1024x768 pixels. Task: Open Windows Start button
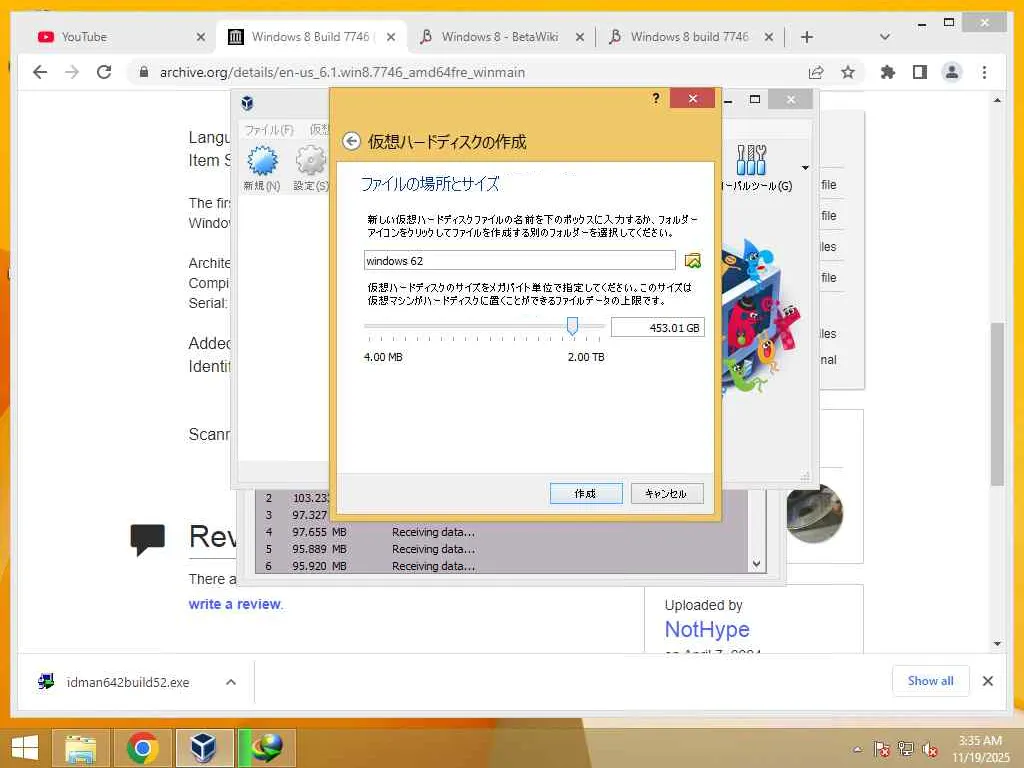(25, 747)
